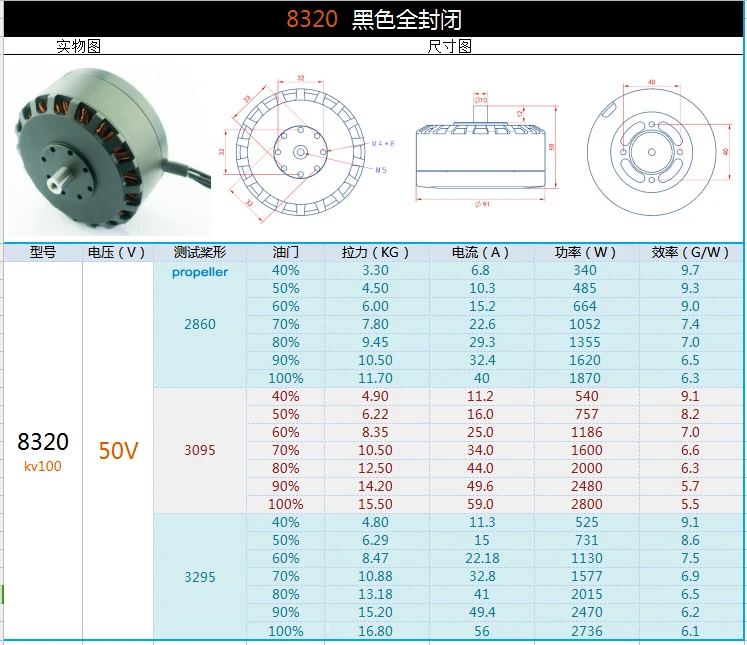This screenshot has height=645, width=747.
Task: Click the current value '10.3'
Action: pyautogui.click(x=482, y=288)
